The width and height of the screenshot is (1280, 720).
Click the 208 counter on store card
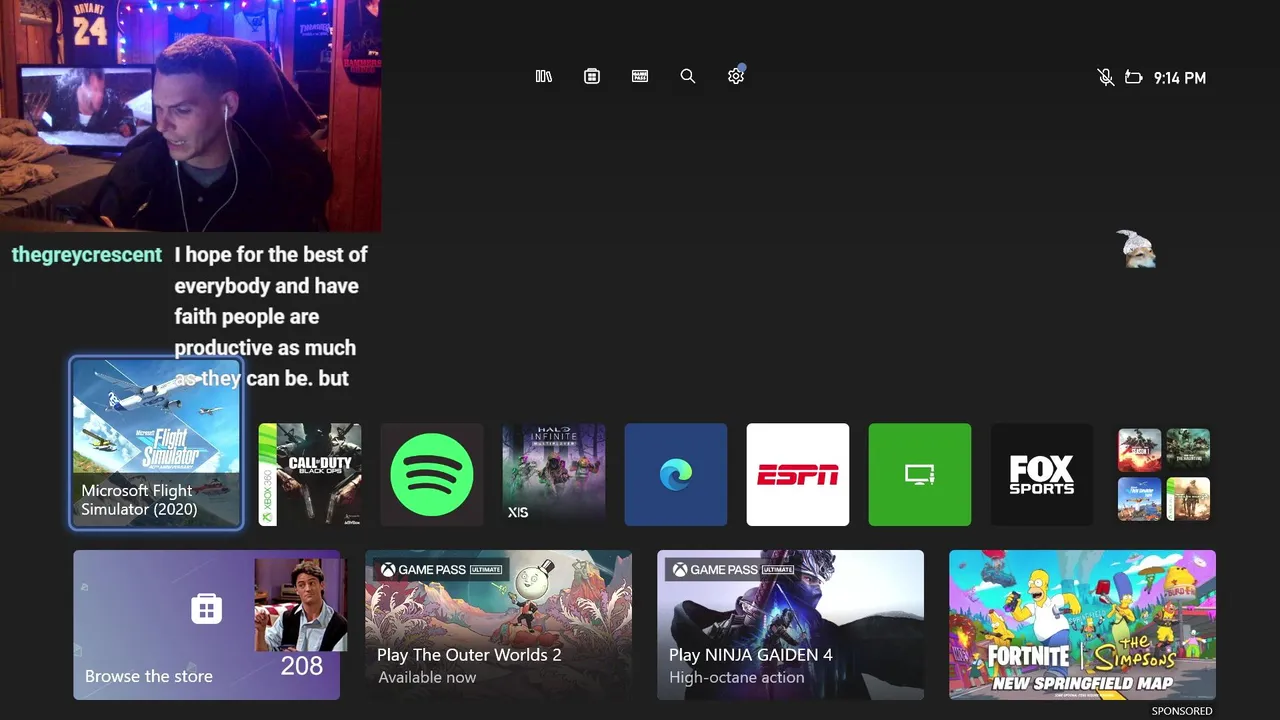(x=302, y=666)
